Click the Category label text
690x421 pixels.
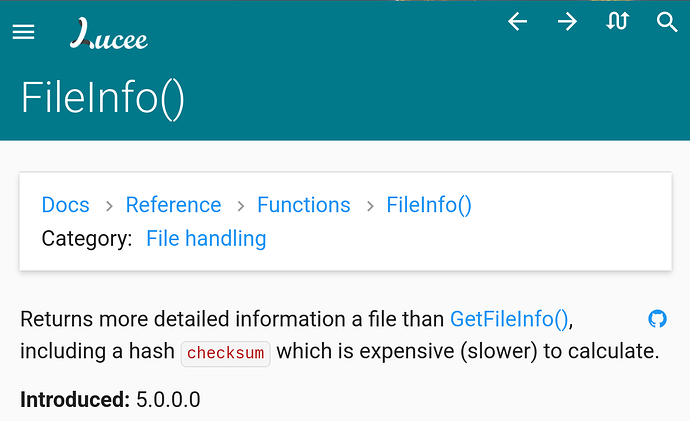point(87,239)
